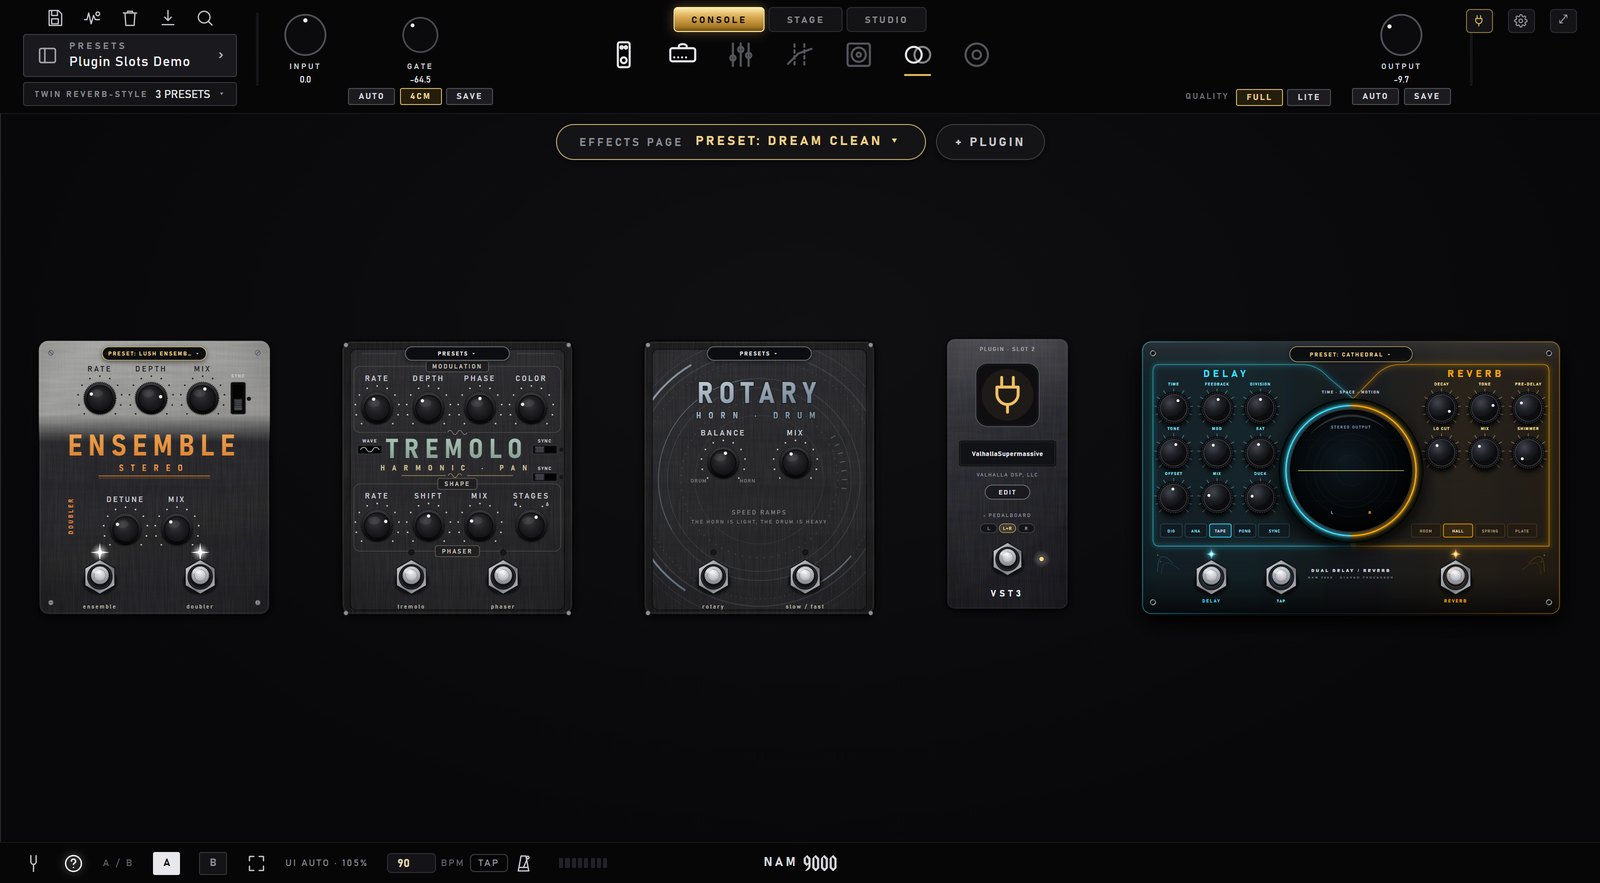Open the mixer faders section icon
The width and height of the screenshot is (1600, 883).
tap(740, 55)
